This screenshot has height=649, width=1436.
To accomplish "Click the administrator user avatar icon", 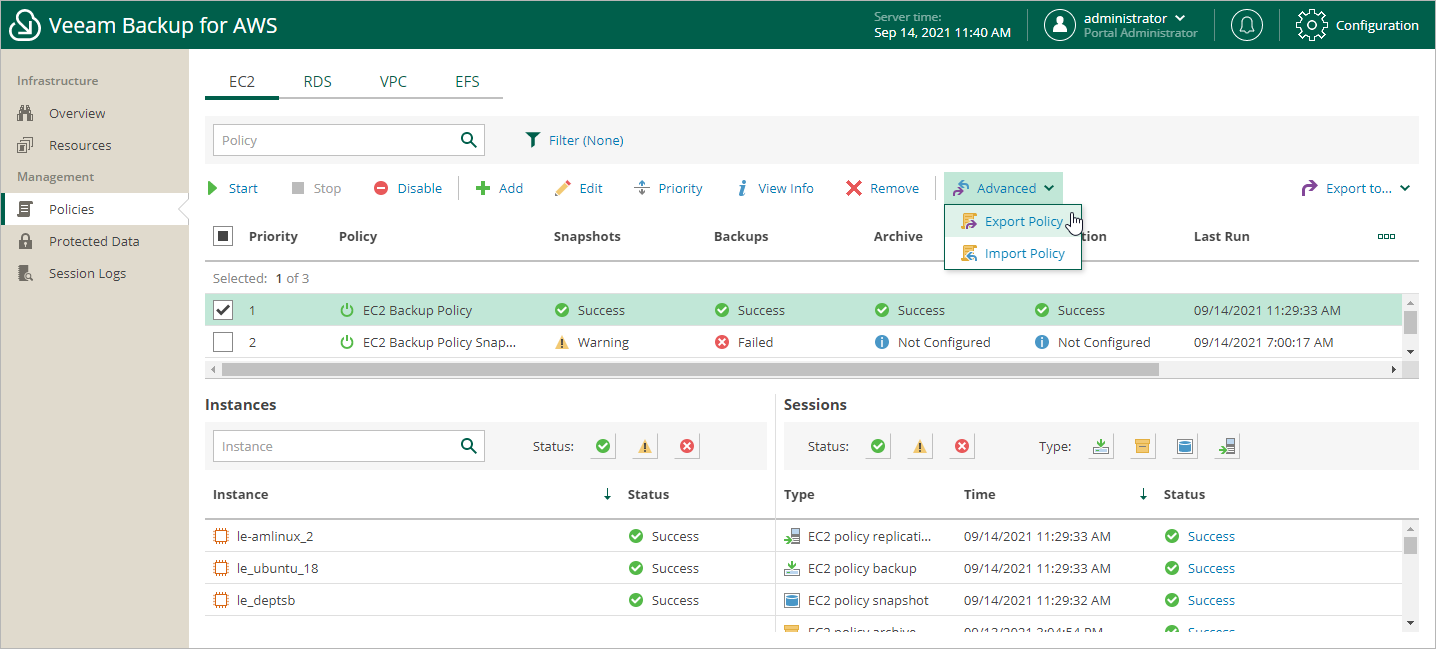I will (1060, 25).
